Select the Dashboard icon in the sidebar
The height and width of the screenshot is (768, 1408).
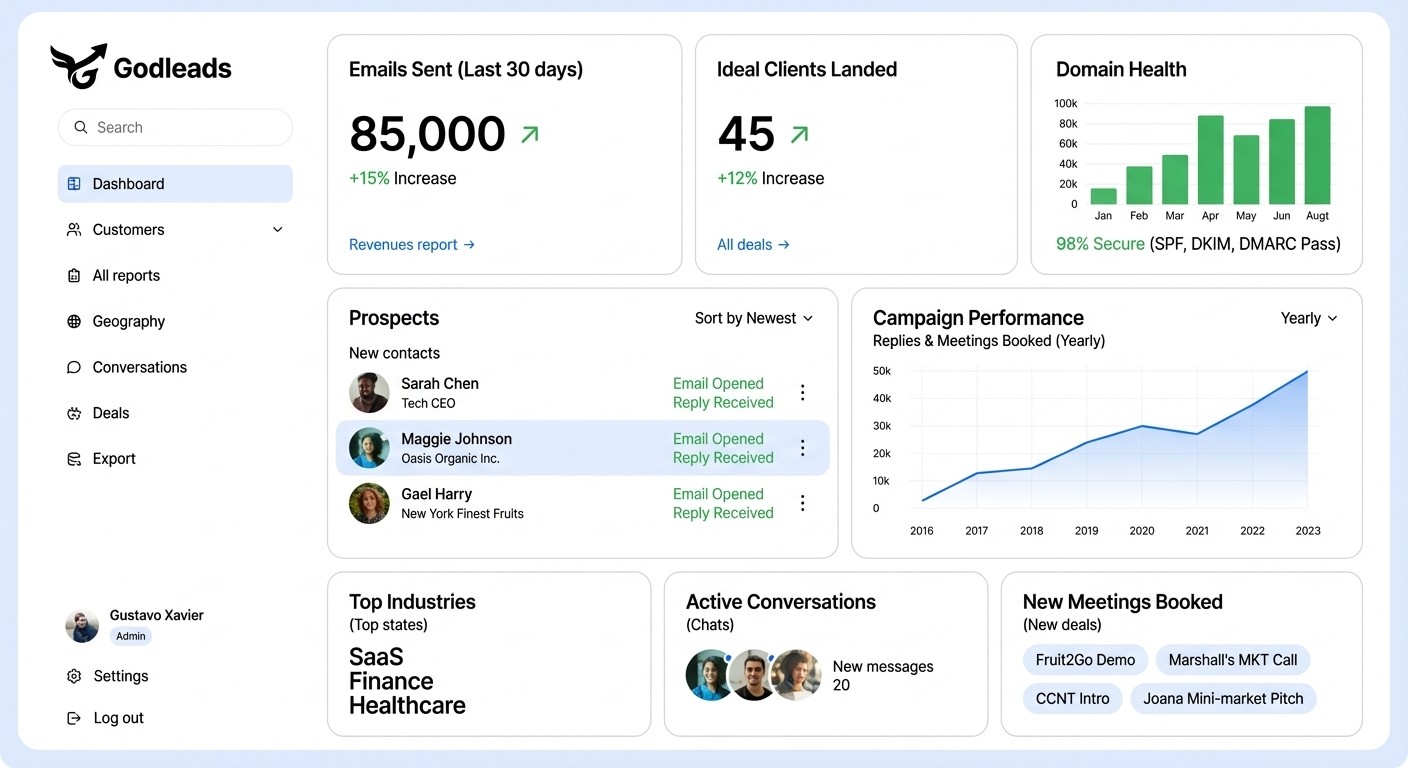coord(73,184)
